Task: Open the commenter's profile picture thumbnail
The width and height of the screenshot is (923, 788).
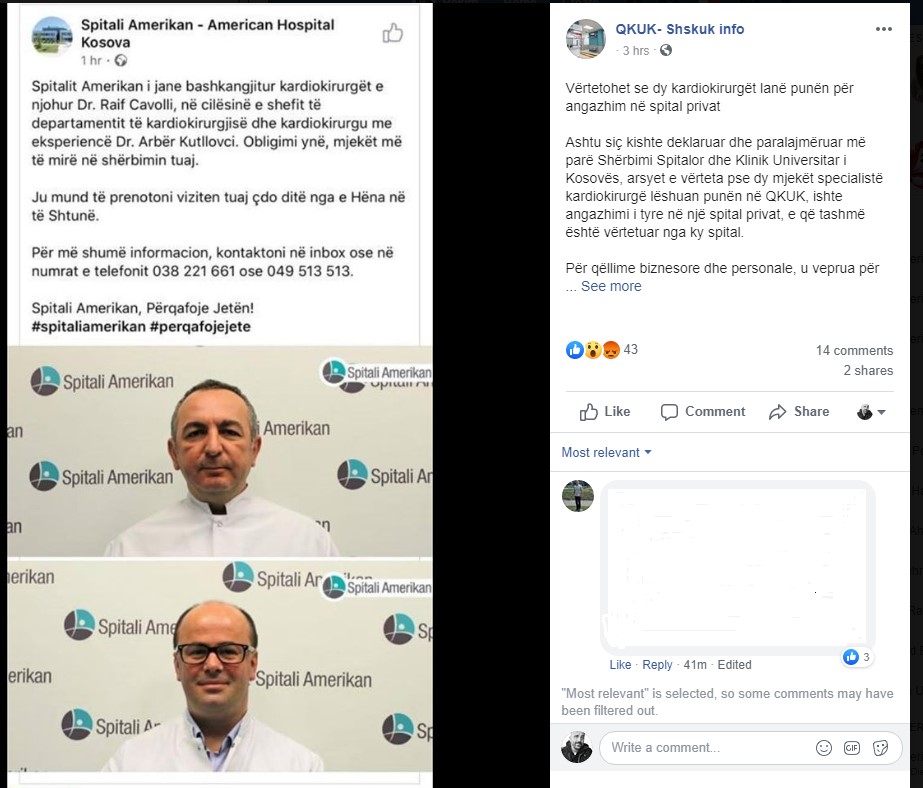Action: tap(578, 496)
